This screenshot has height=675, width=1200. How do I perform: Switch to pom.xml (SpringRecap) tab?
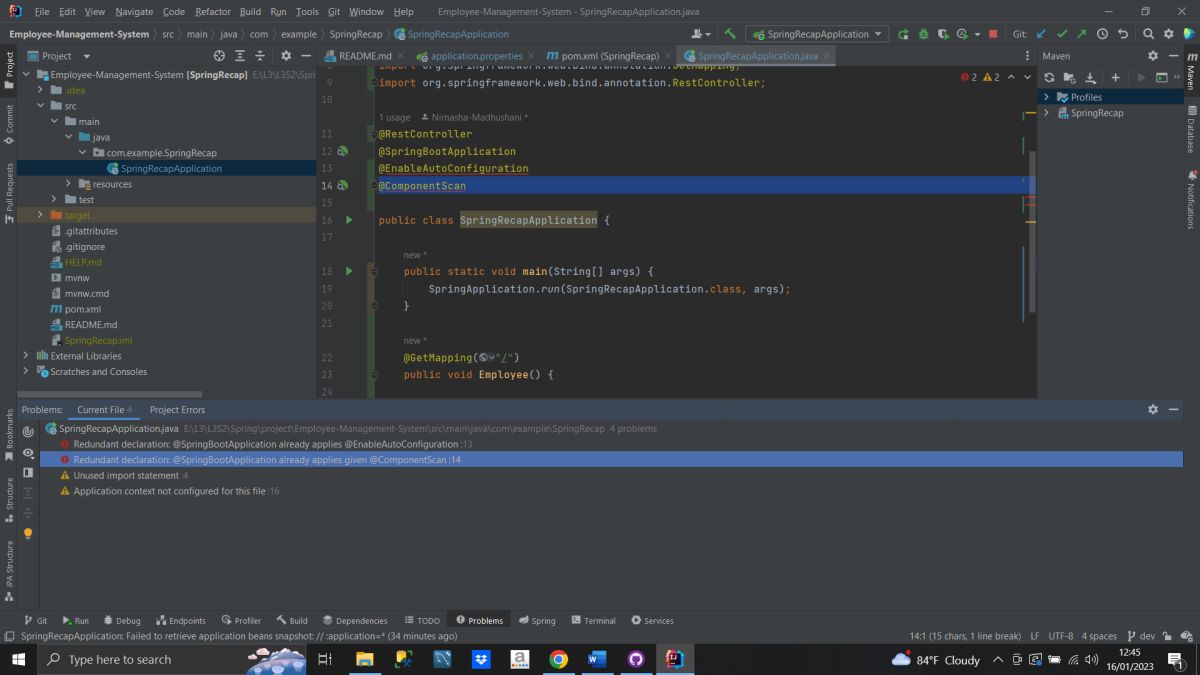pyautogui.click(x=608, y=56)
